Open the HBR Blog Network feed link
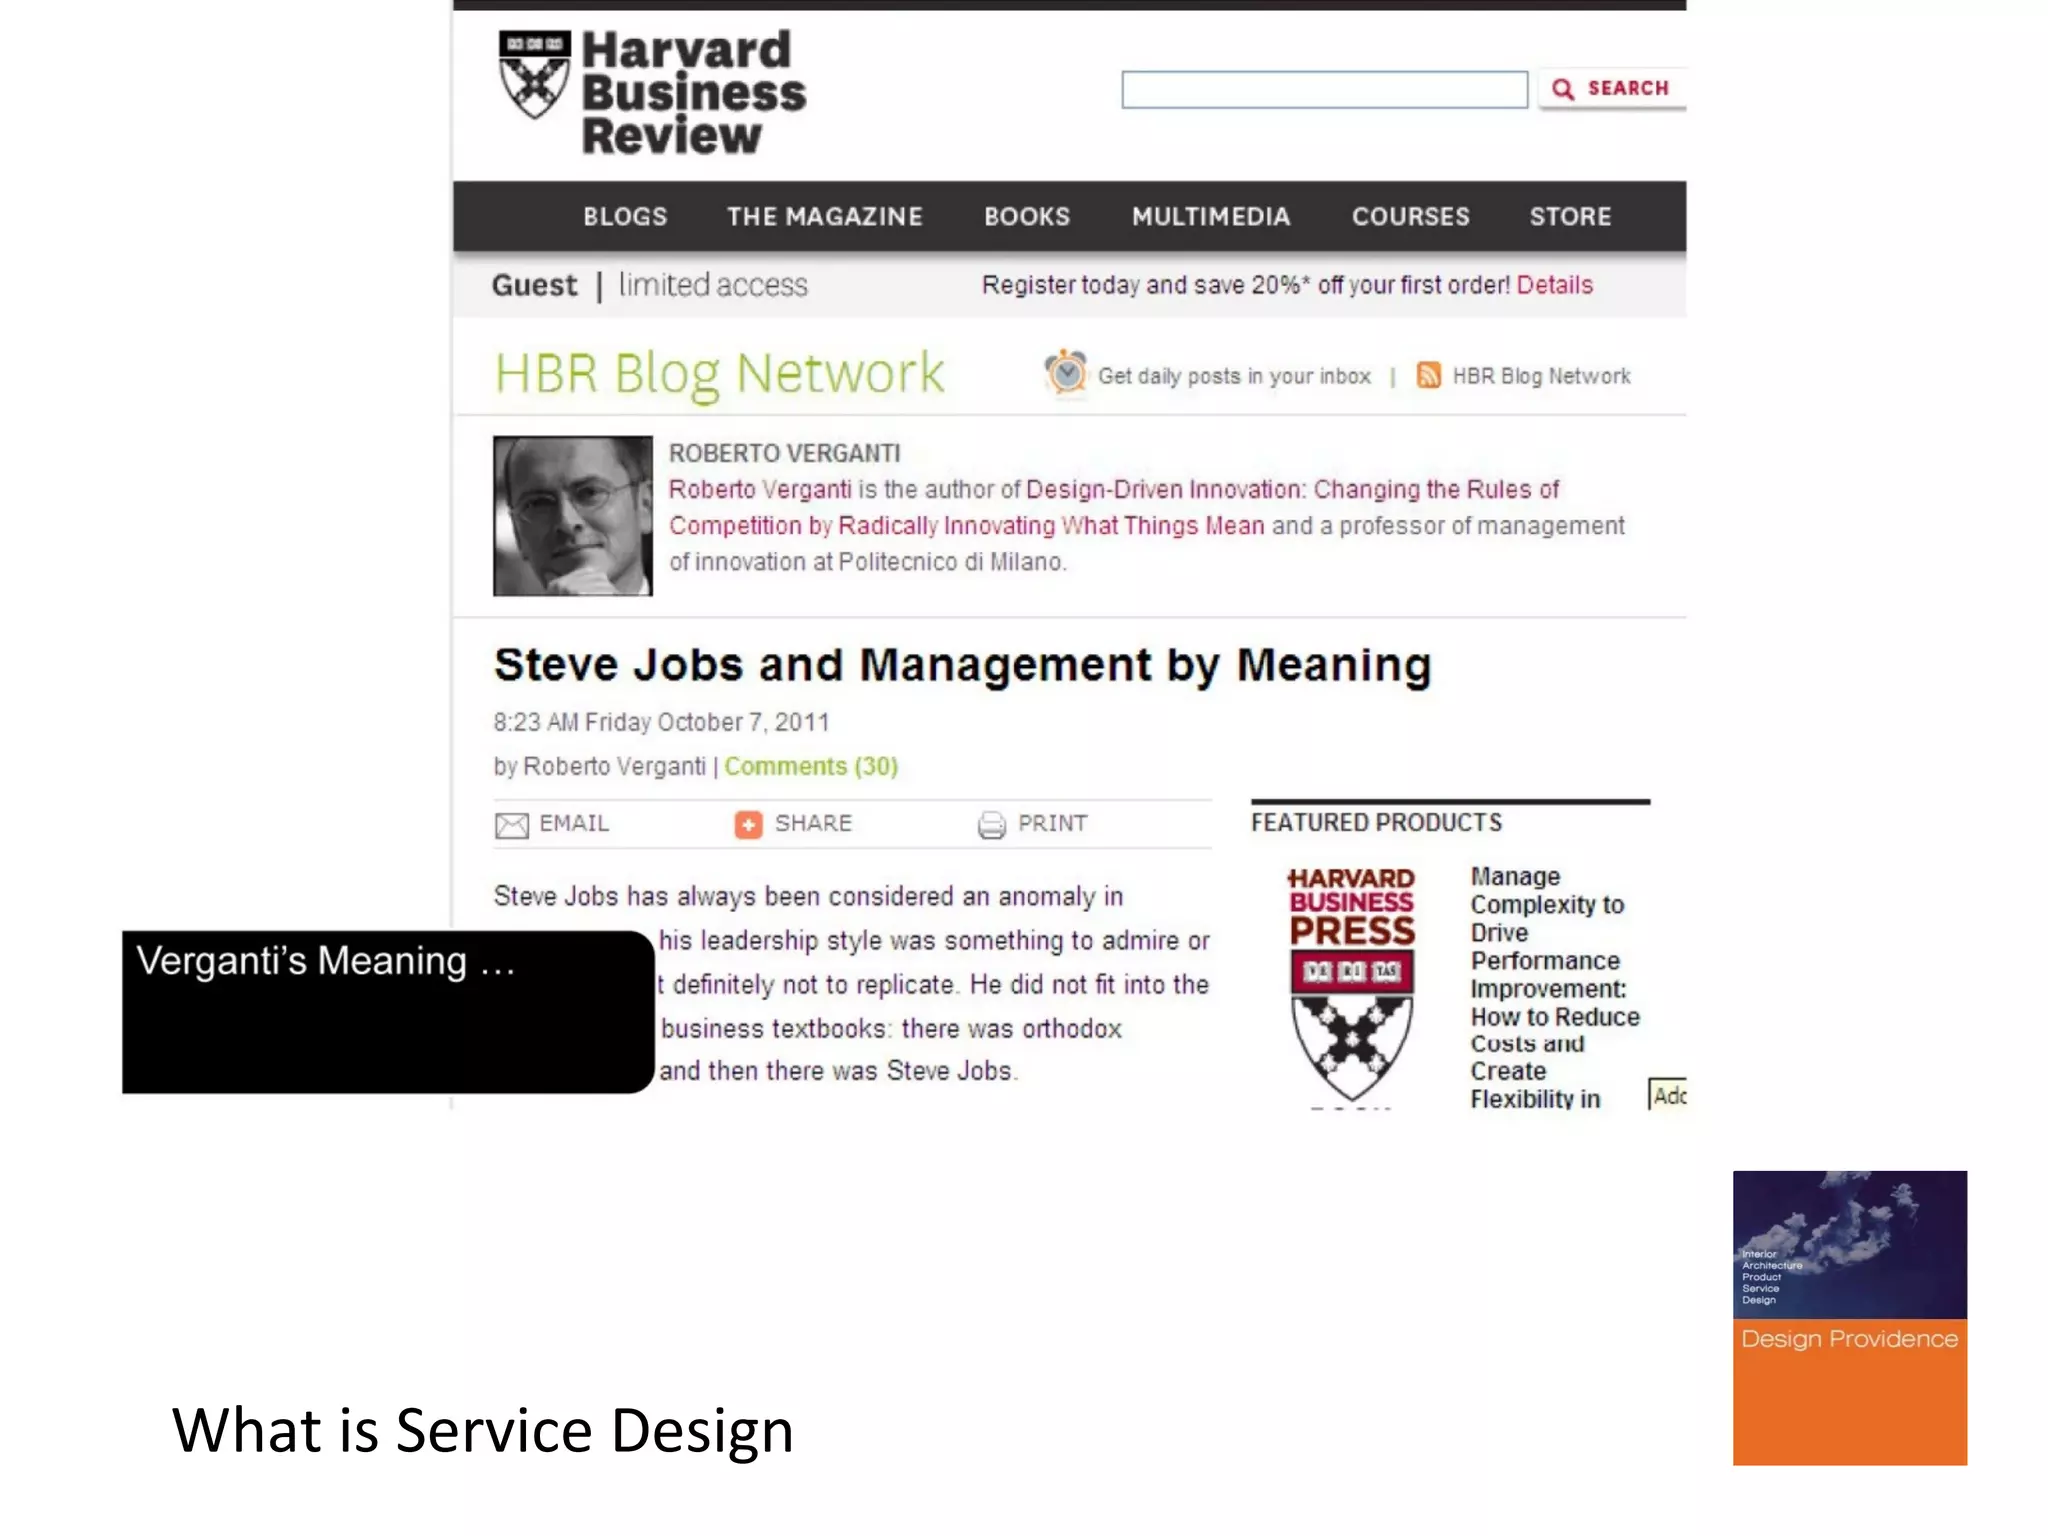 (1541, 376)
